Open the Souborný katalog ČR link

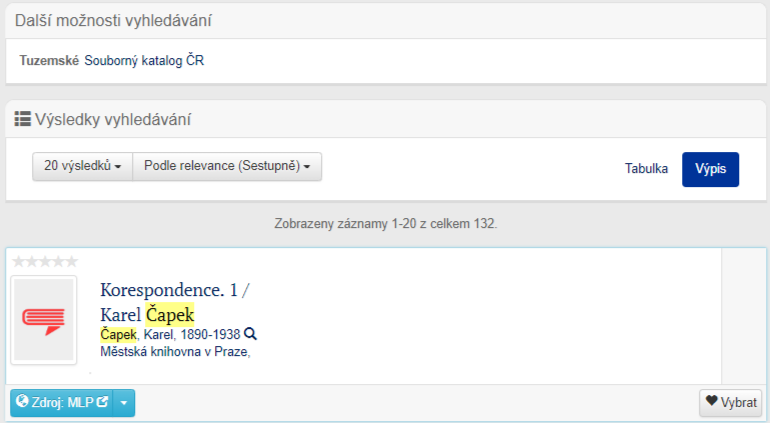(x=144, y=61)
